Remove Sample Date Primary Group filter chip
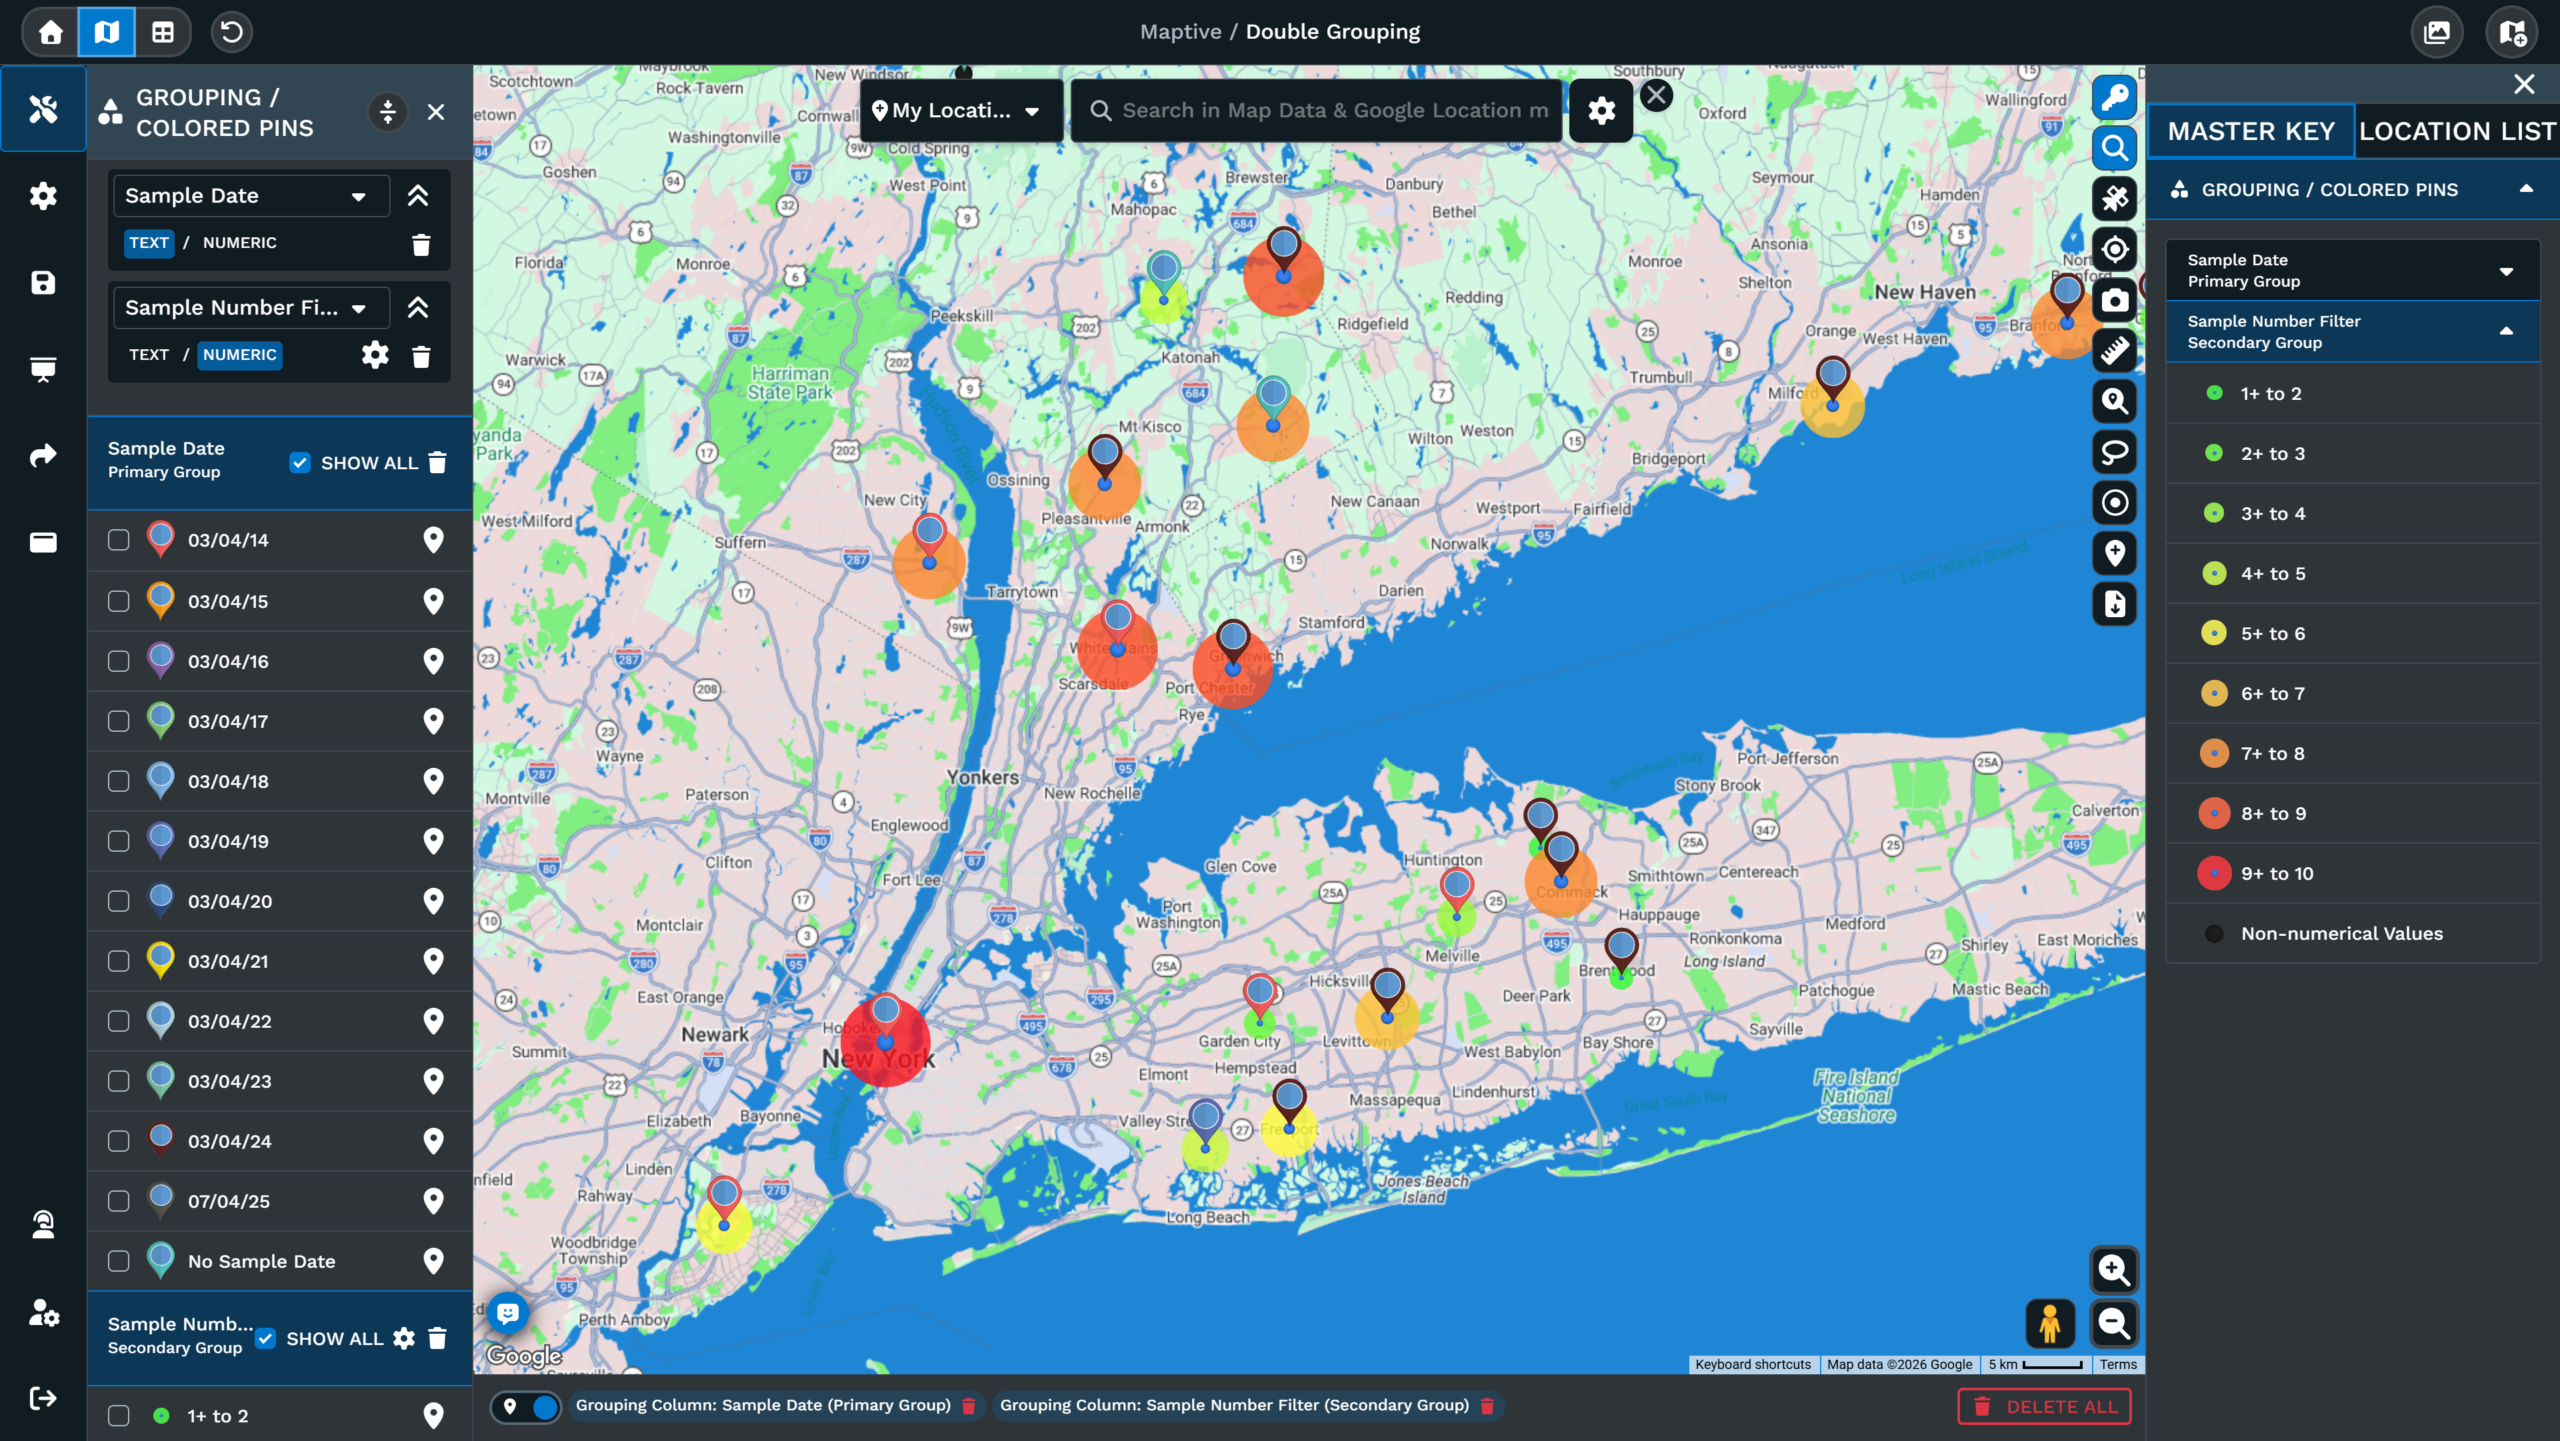This screenshot has width=2560, height=1441. [968, 1406]
